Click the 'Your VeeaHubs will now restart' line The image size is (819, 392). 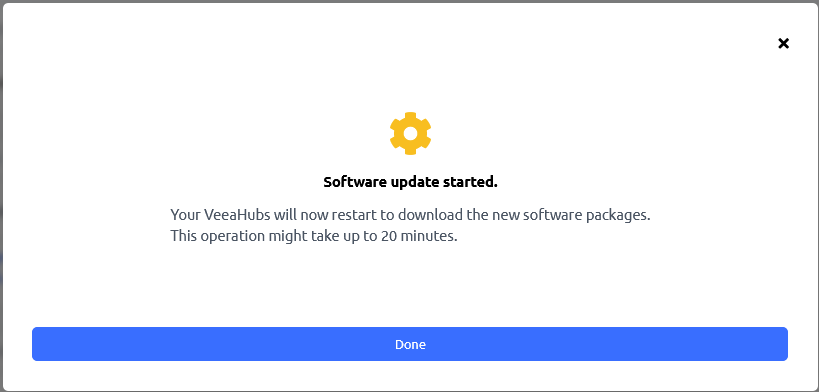[411, 215]
